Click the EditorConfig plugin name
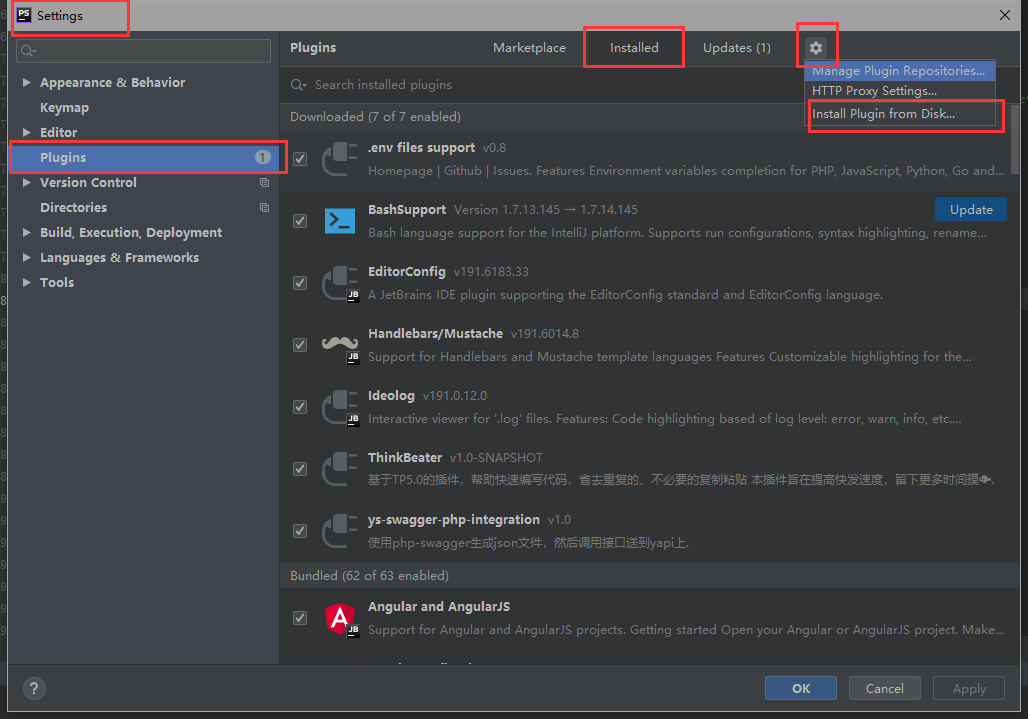Image resolution: width=1028 pixels, height=719 pixels. point(406,272)
